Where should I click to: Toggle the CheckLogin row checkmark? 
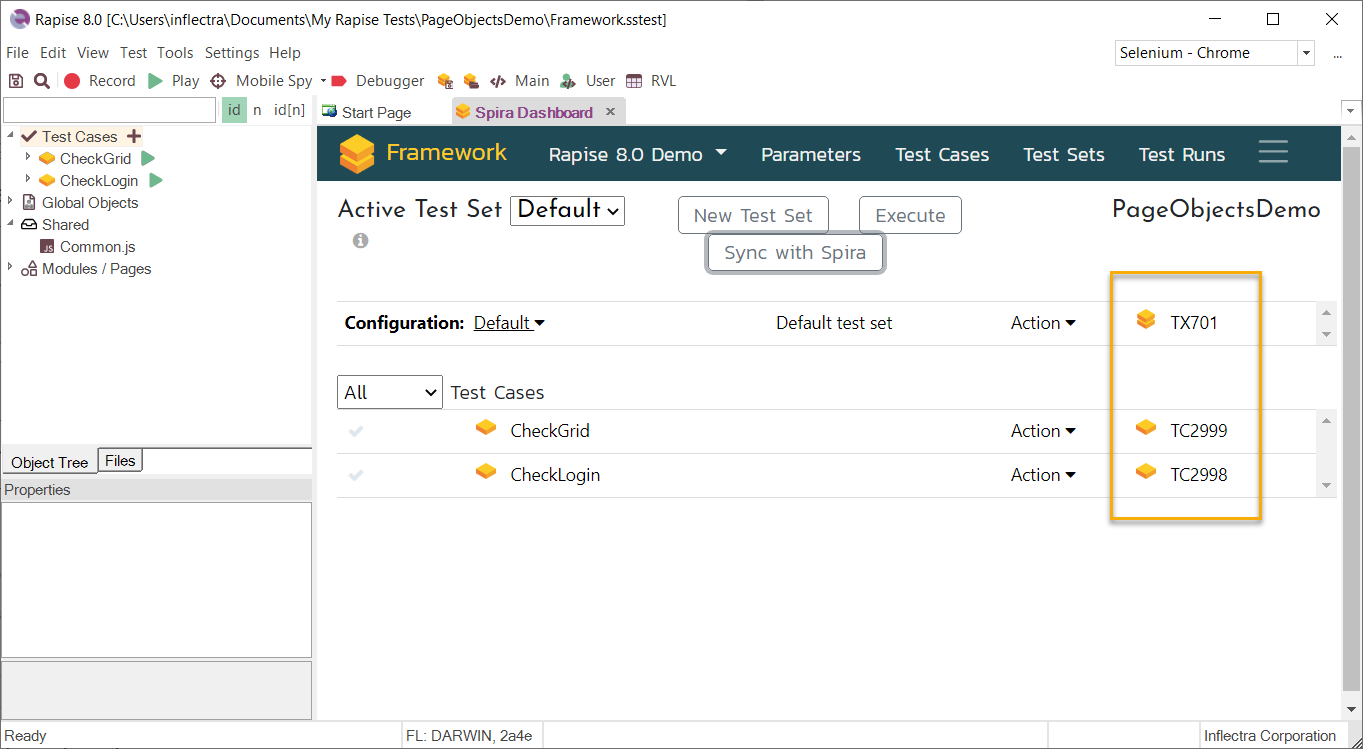tap(356, 475)
